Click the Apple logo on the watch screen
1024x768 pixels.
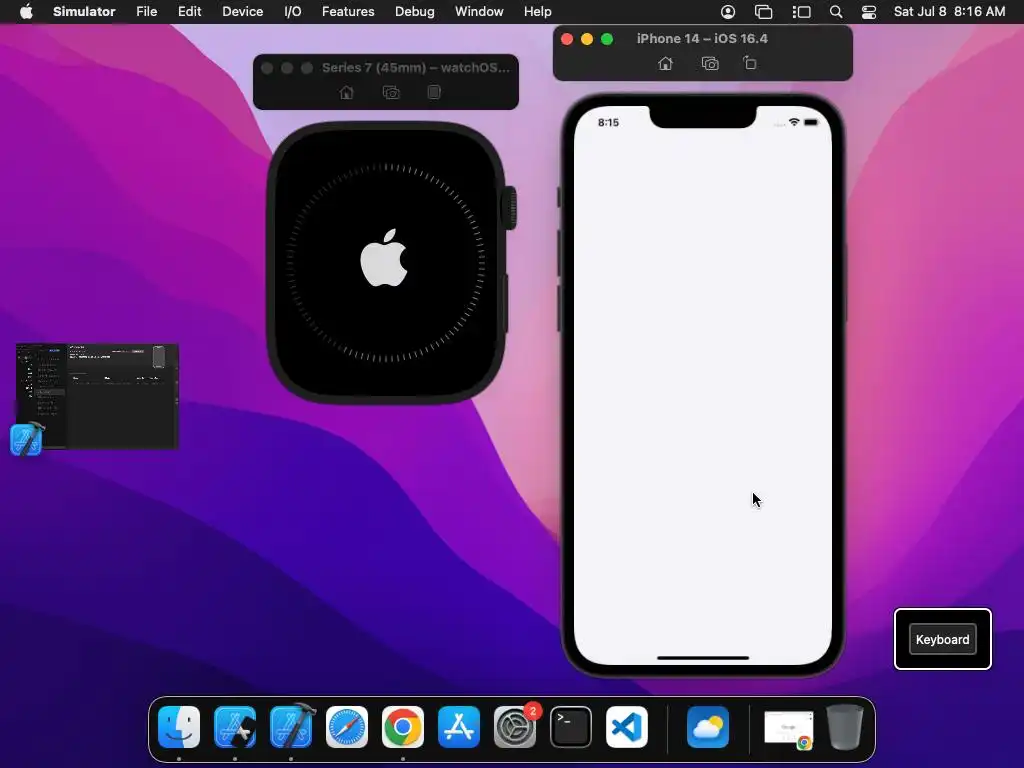(385, 258)
